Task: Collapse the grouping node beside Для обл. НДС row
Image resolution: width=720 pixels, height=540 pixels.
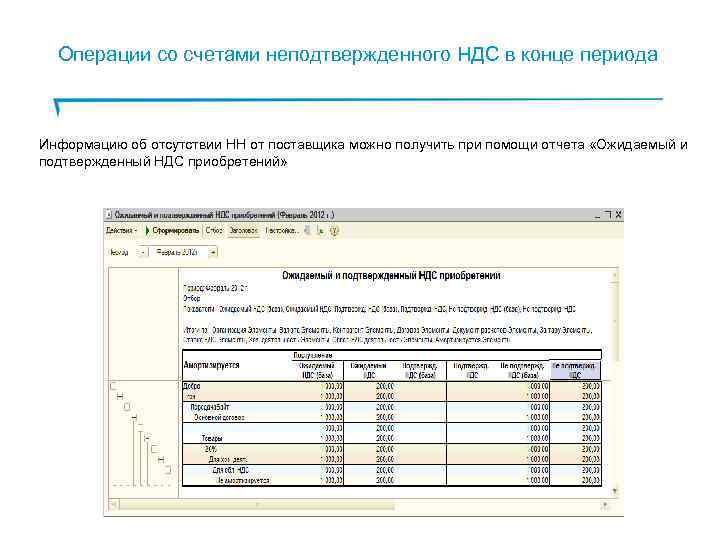Action: pos(168,470)
